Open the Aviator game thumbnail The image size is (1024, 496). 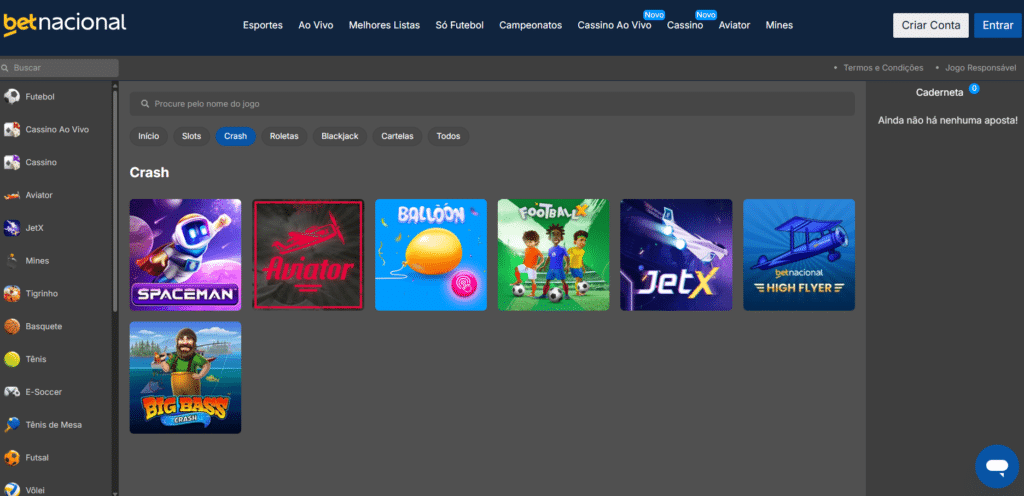click(x=308, y=255)
